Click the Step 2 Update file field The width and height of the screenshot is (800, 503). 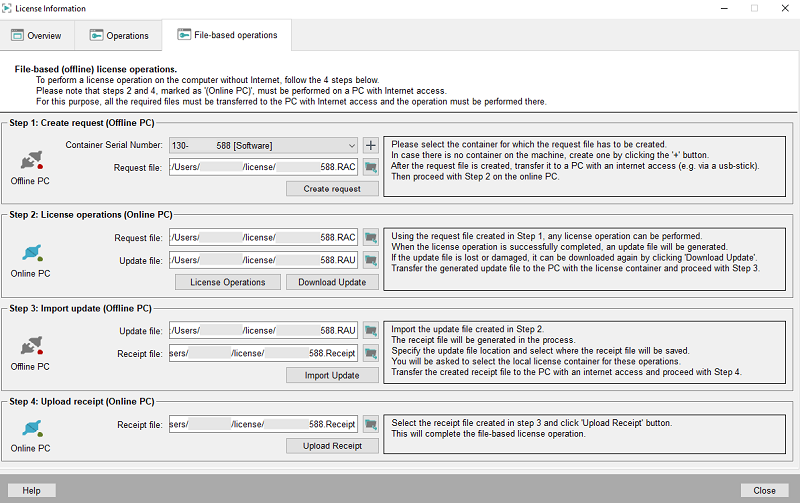[263, 260]
